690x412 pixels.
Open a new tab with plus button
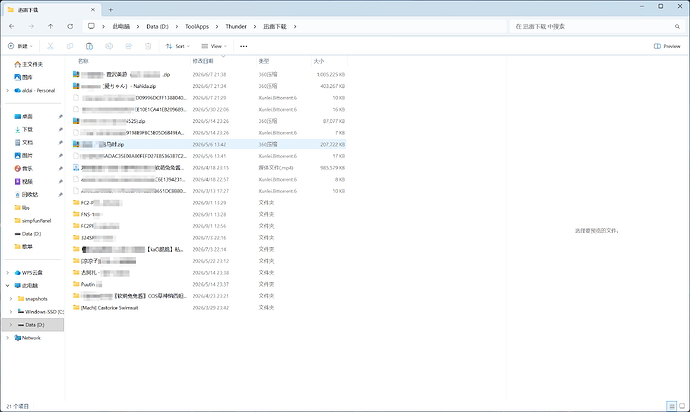pyautogui.click(x=110, y=10)
